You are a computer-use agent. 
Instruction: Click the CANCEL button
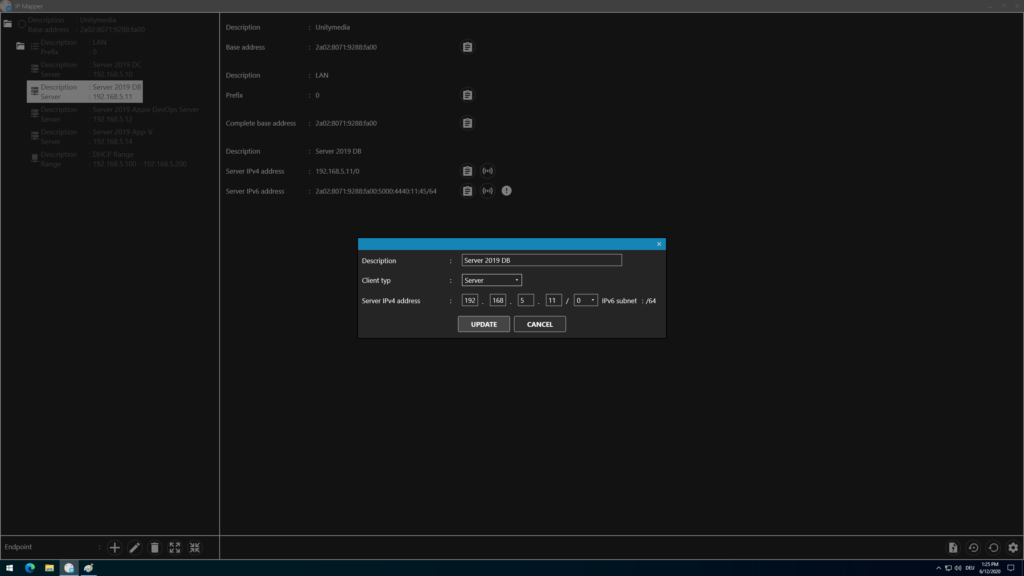click(x=539, y=324)
